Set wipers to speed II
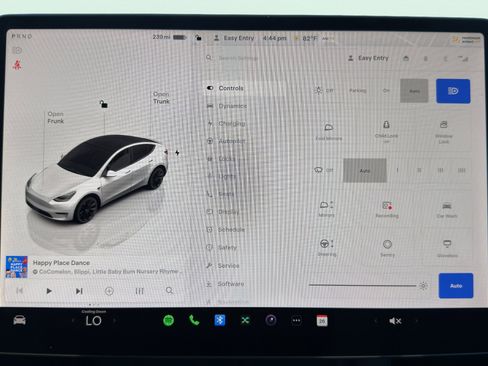The width and height of the screenshot is (488, 366). pos(419,170)
